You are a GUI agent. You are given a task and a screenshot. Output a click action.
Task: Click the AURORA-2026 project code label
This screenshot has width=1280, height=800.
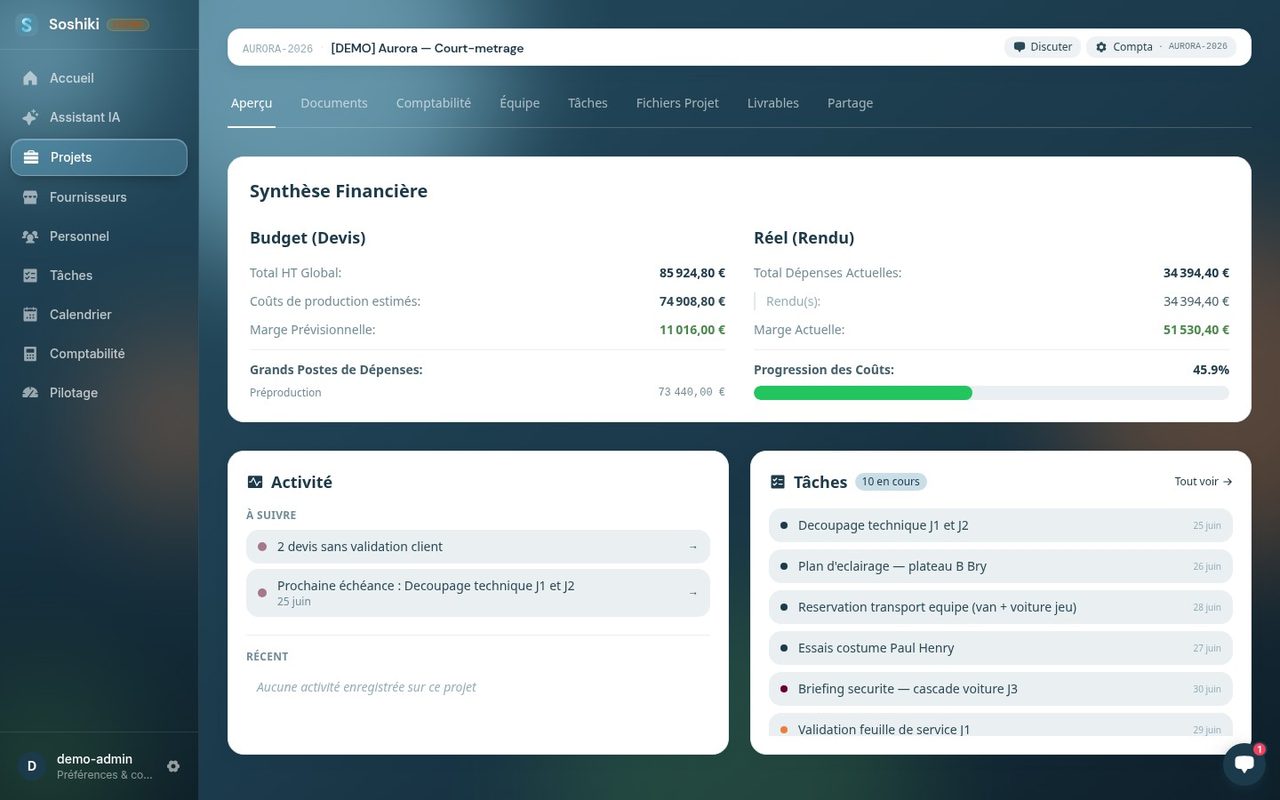coord(277,48)
